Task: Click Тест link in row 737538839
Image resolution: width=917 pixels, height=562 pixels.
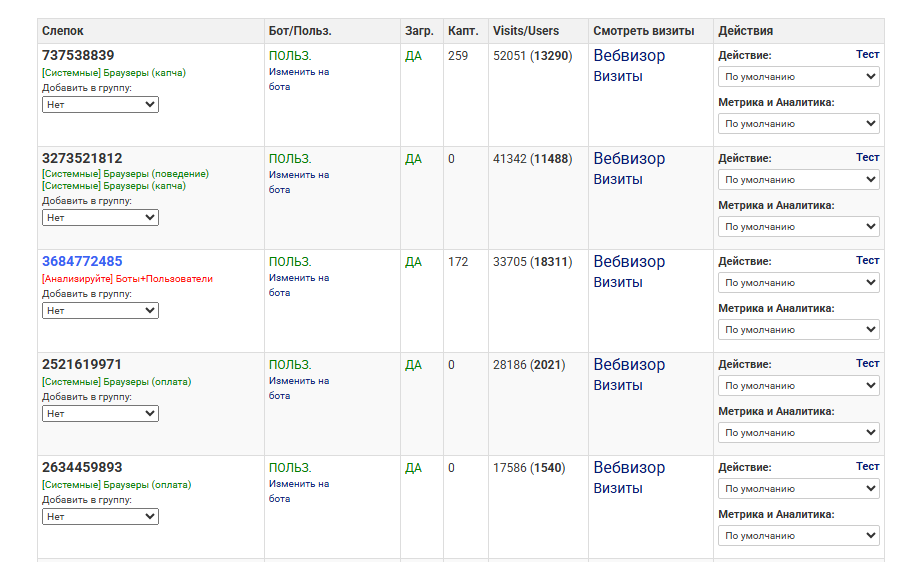Action: pos(867,55)
